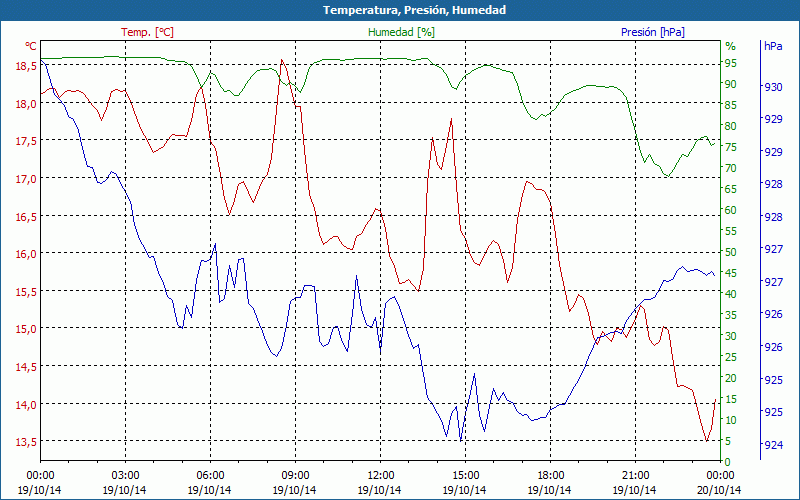Click the '18,5' temperature axis value
The width and height of the screenshot is (800, 500).
[x=26, y=66]
